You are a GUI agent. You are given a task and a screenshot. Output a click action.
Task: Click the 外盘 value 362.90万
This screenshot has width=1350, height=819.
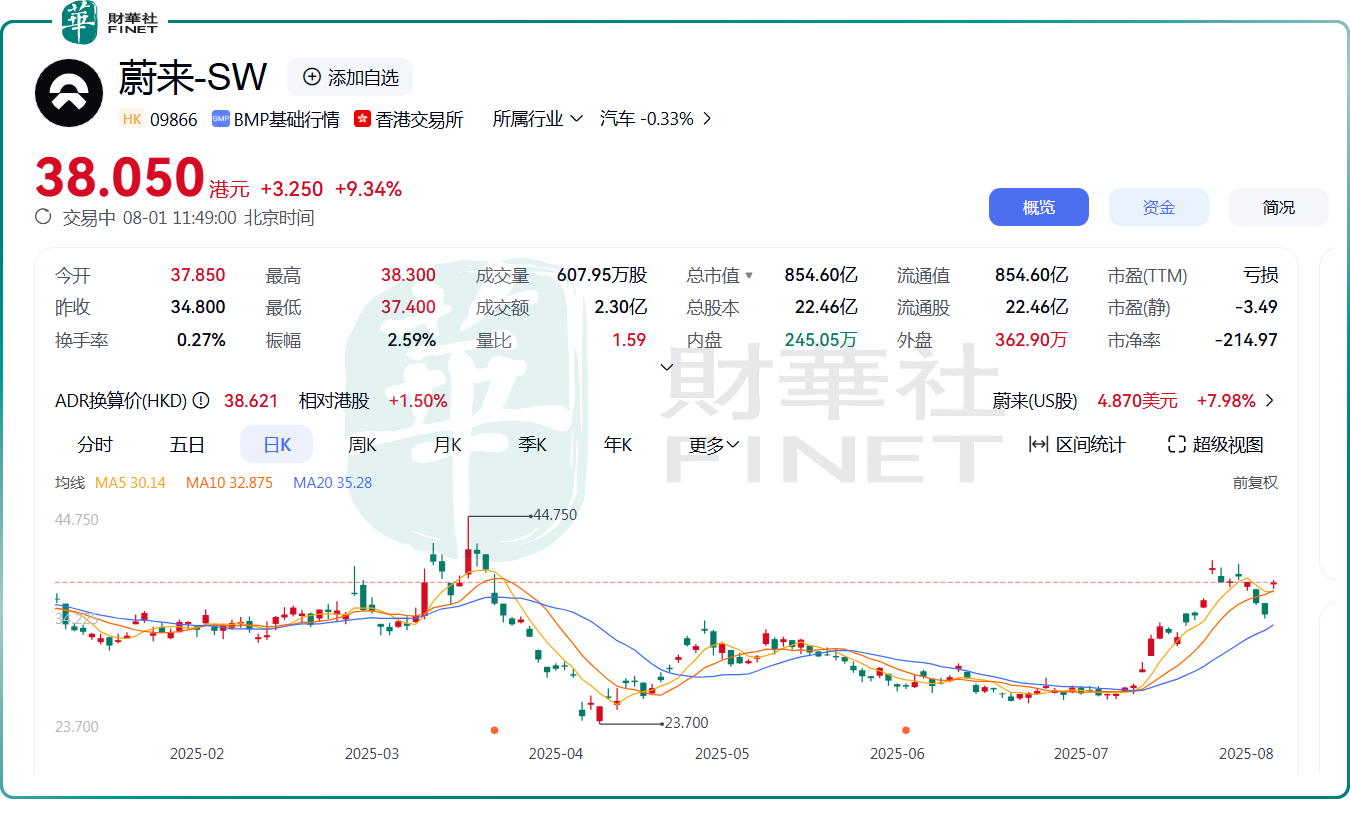1031,340
